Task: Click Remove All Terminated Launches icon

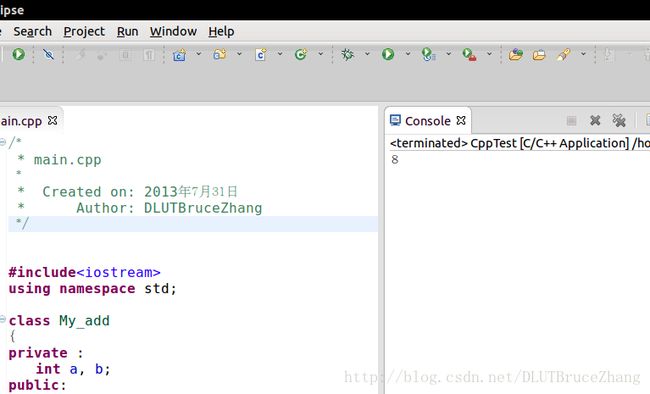Action: click(x=619, y=121)
